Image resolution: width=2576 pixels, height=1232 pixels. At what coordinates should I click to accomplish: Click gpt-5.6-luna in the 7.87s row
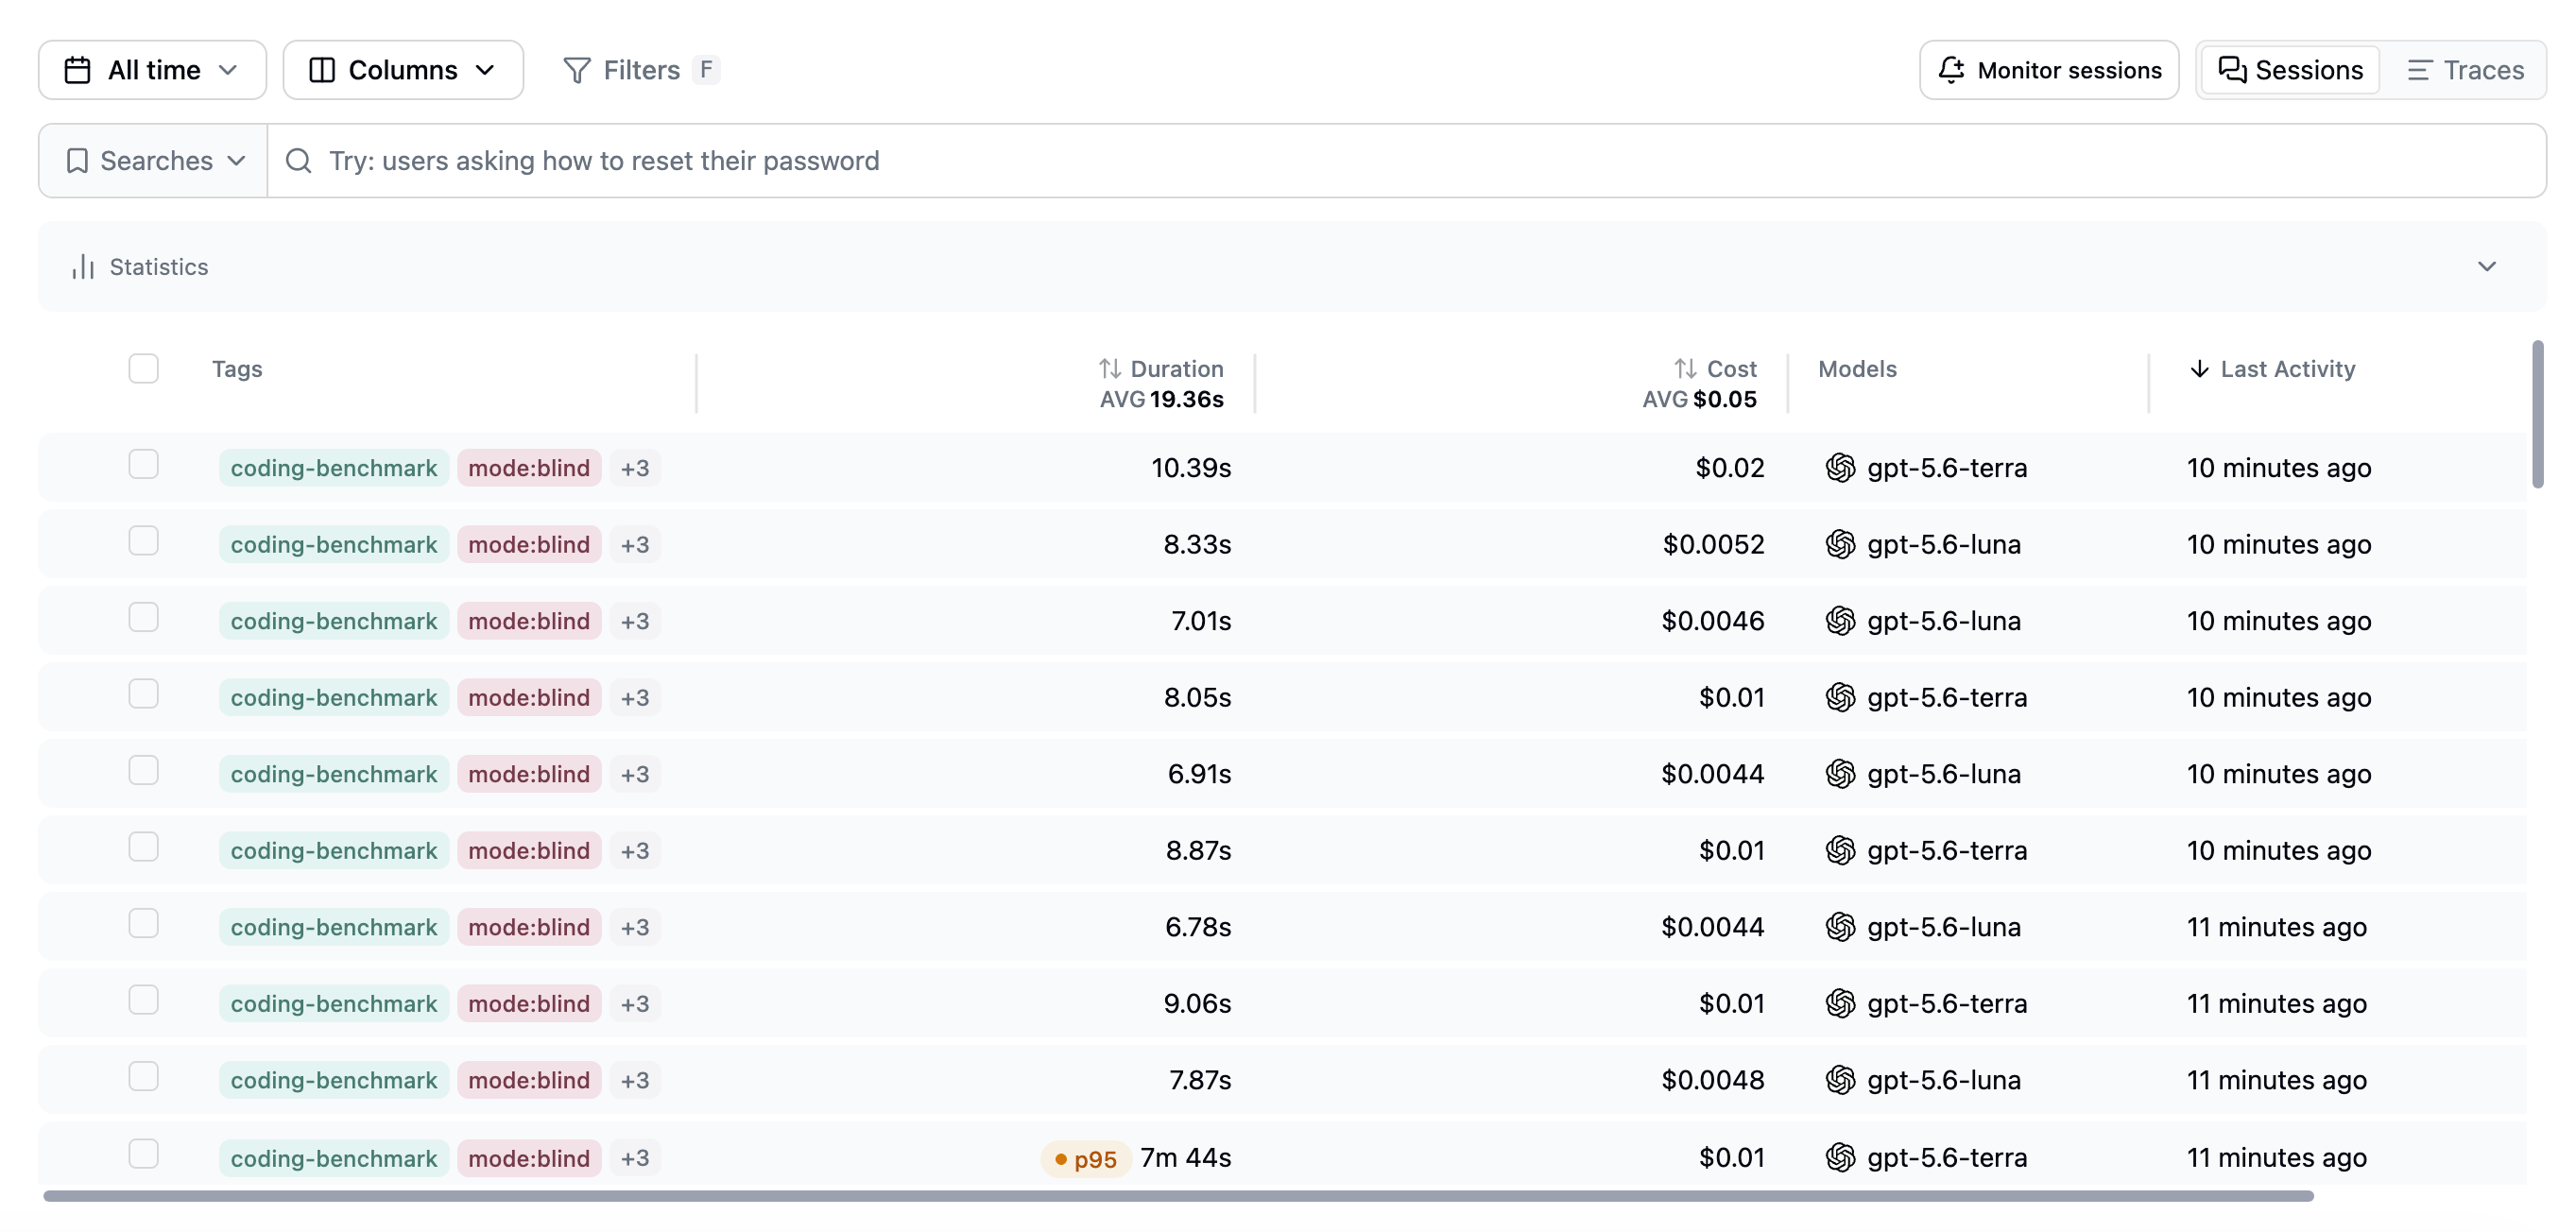(1943, 1080)
